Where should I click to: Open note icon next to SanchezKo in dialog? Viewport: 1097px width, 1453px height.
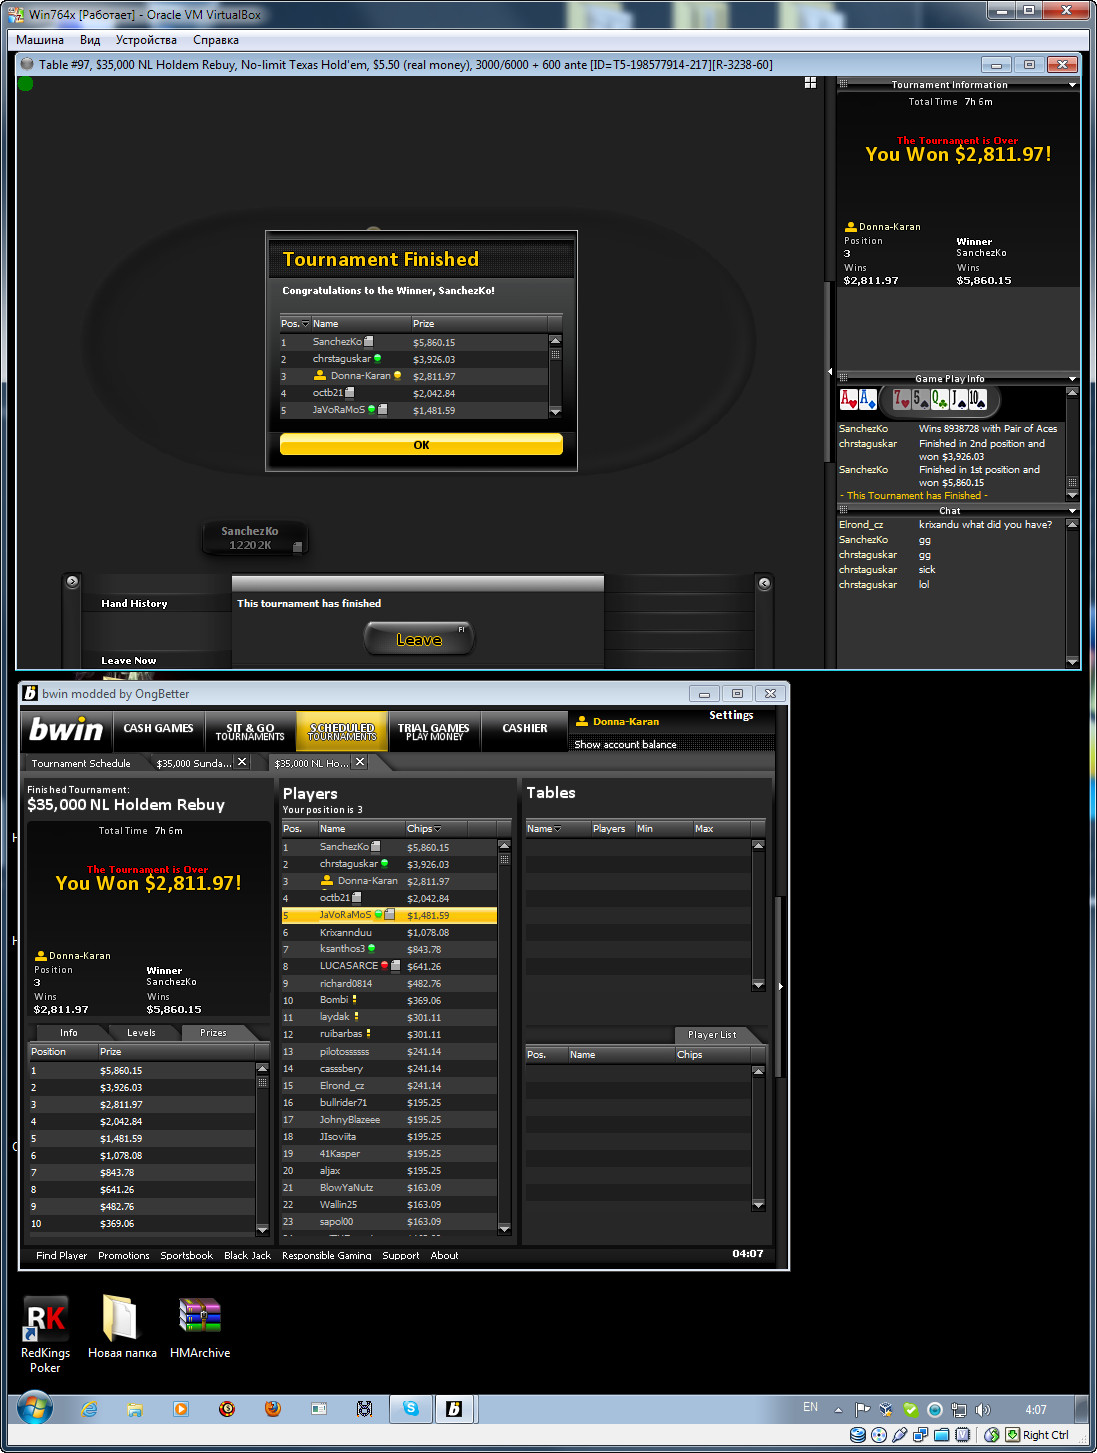point(368,342)
